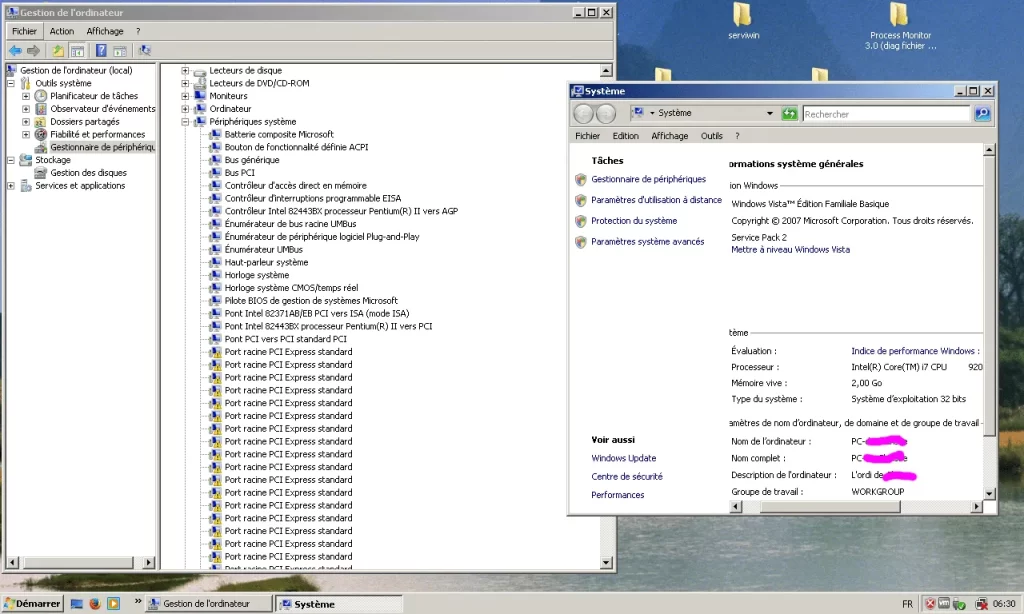
Task: Select Gestion des disques in the tree
Action: [x=88, y=172]
